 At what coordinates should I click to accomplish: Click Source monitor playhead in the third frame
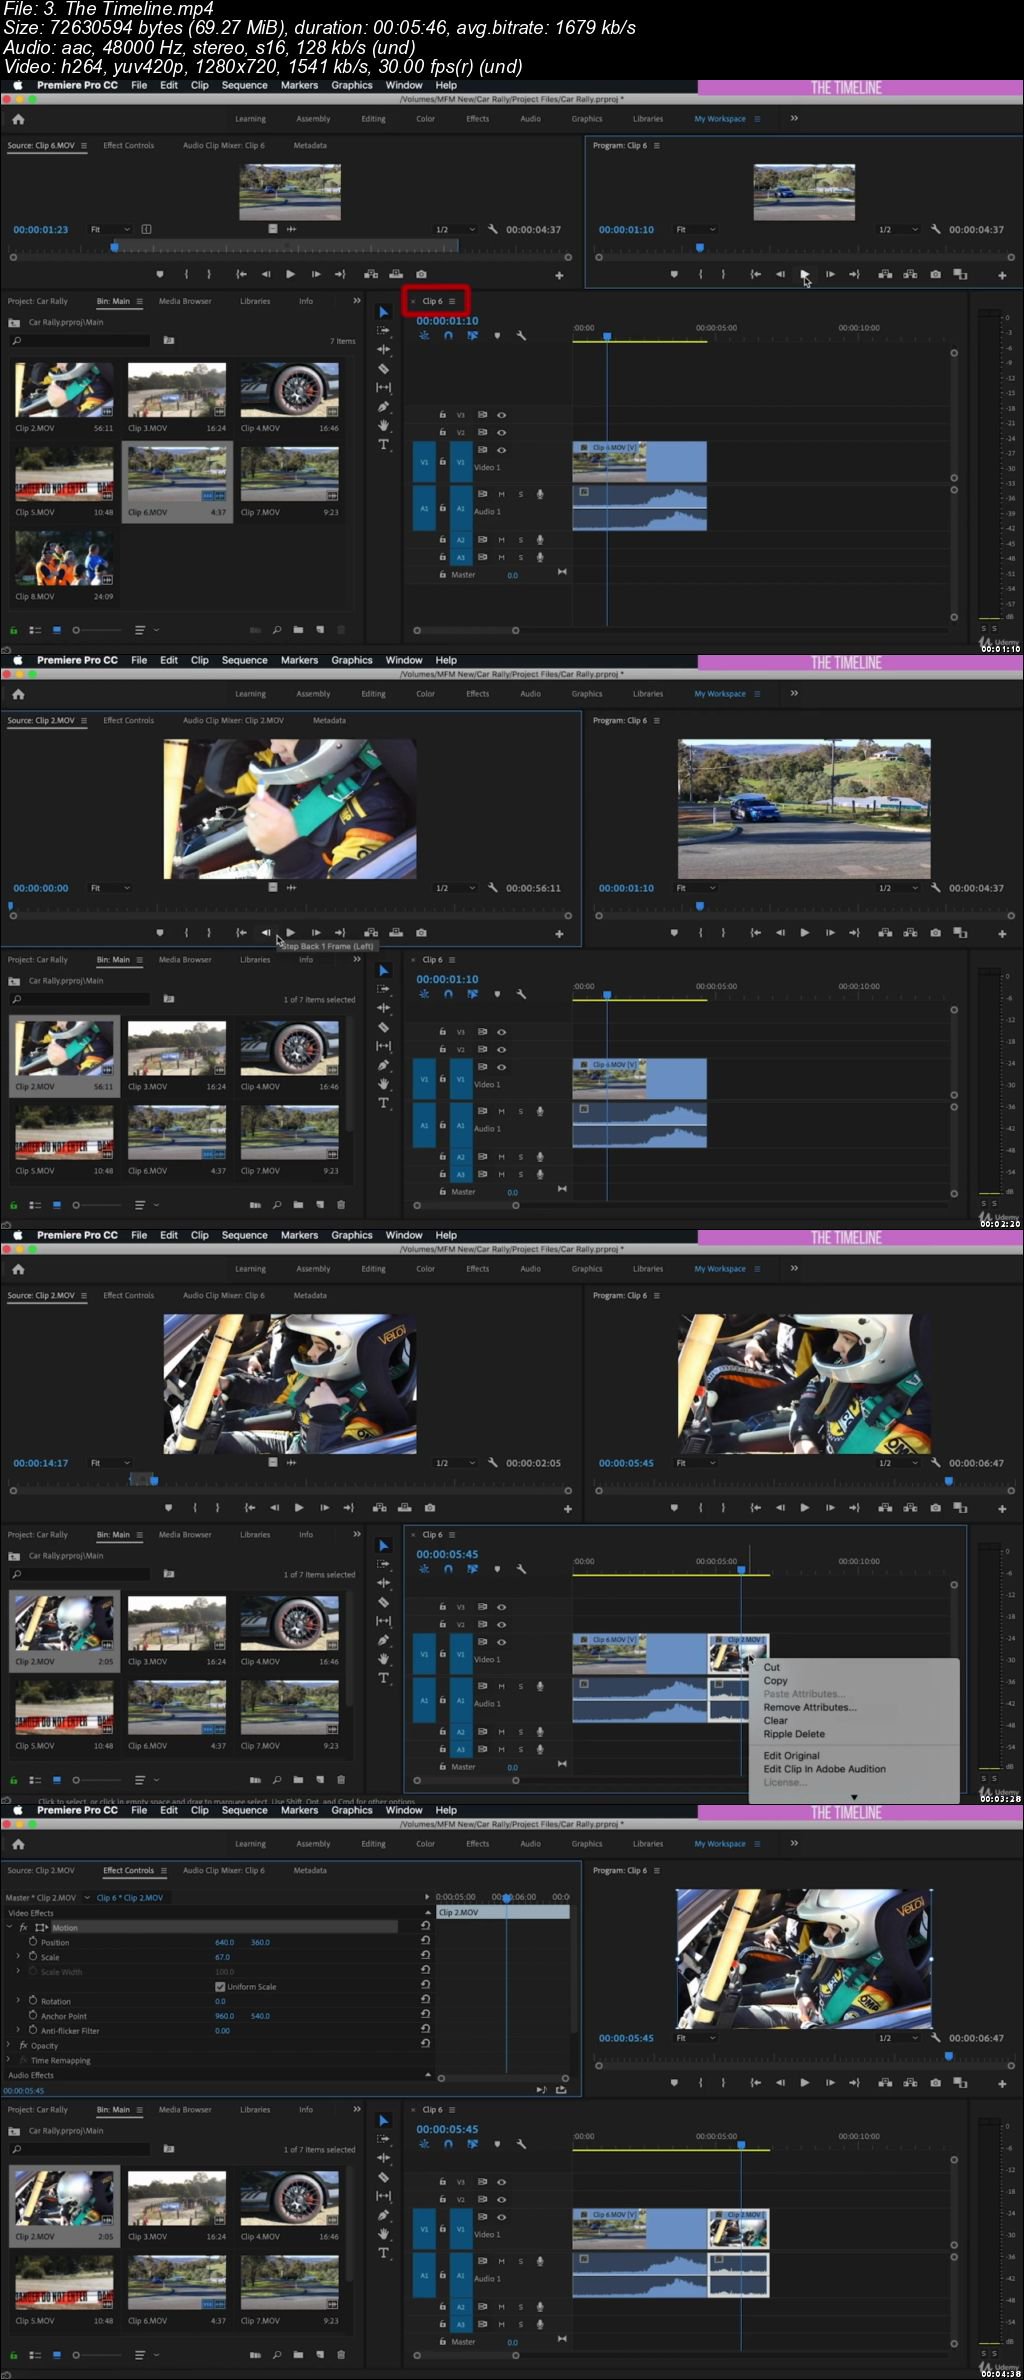[153, 1481]
